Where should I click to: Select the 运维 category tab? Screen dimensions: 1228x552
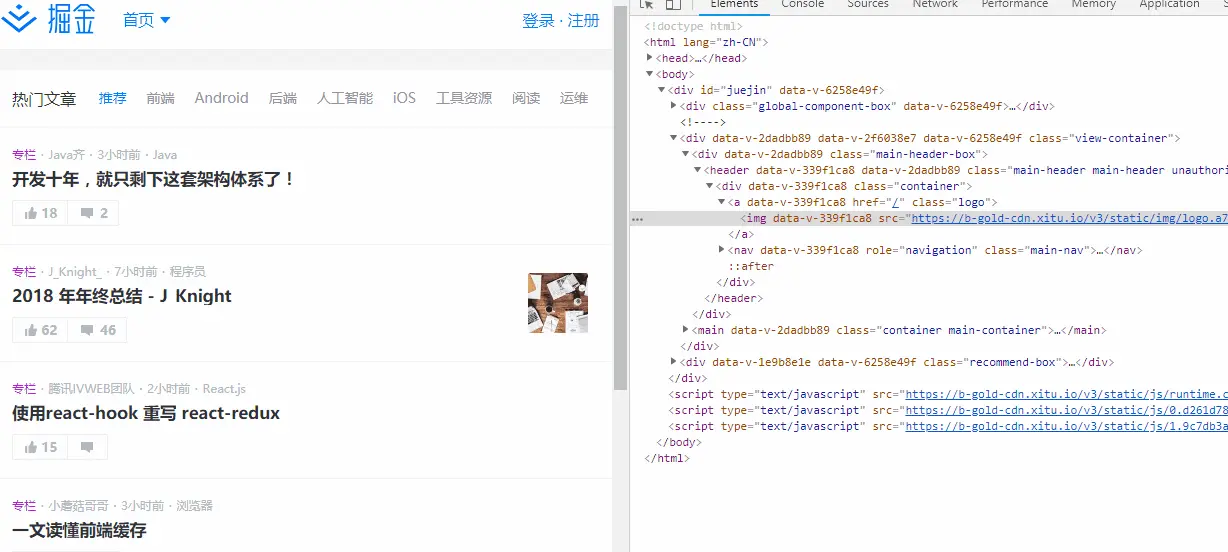point(574,98)
